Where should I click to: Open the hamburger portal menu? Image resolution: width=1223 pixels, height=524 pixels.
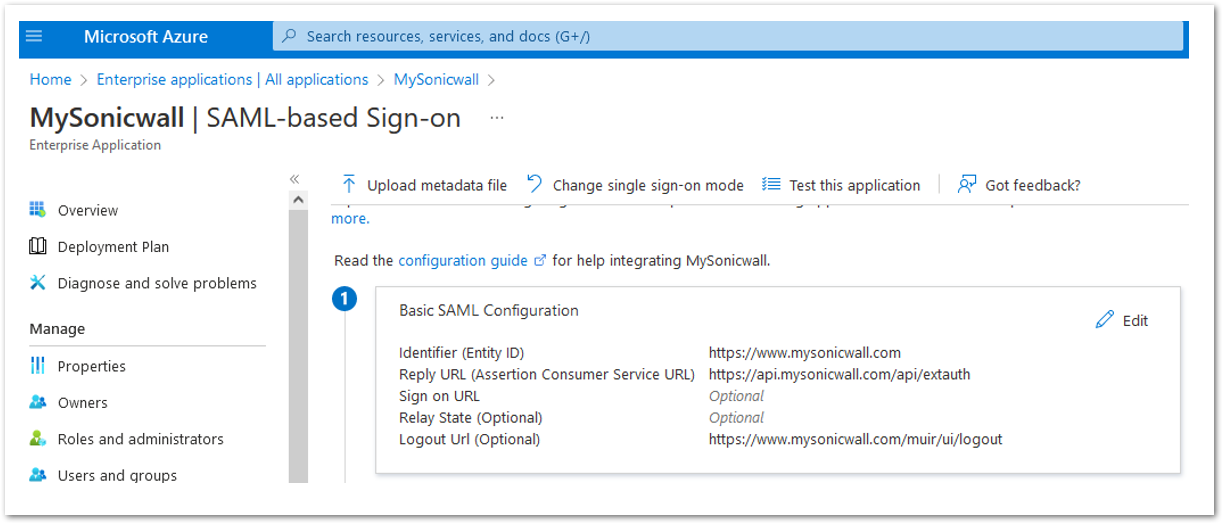[34, 36]
